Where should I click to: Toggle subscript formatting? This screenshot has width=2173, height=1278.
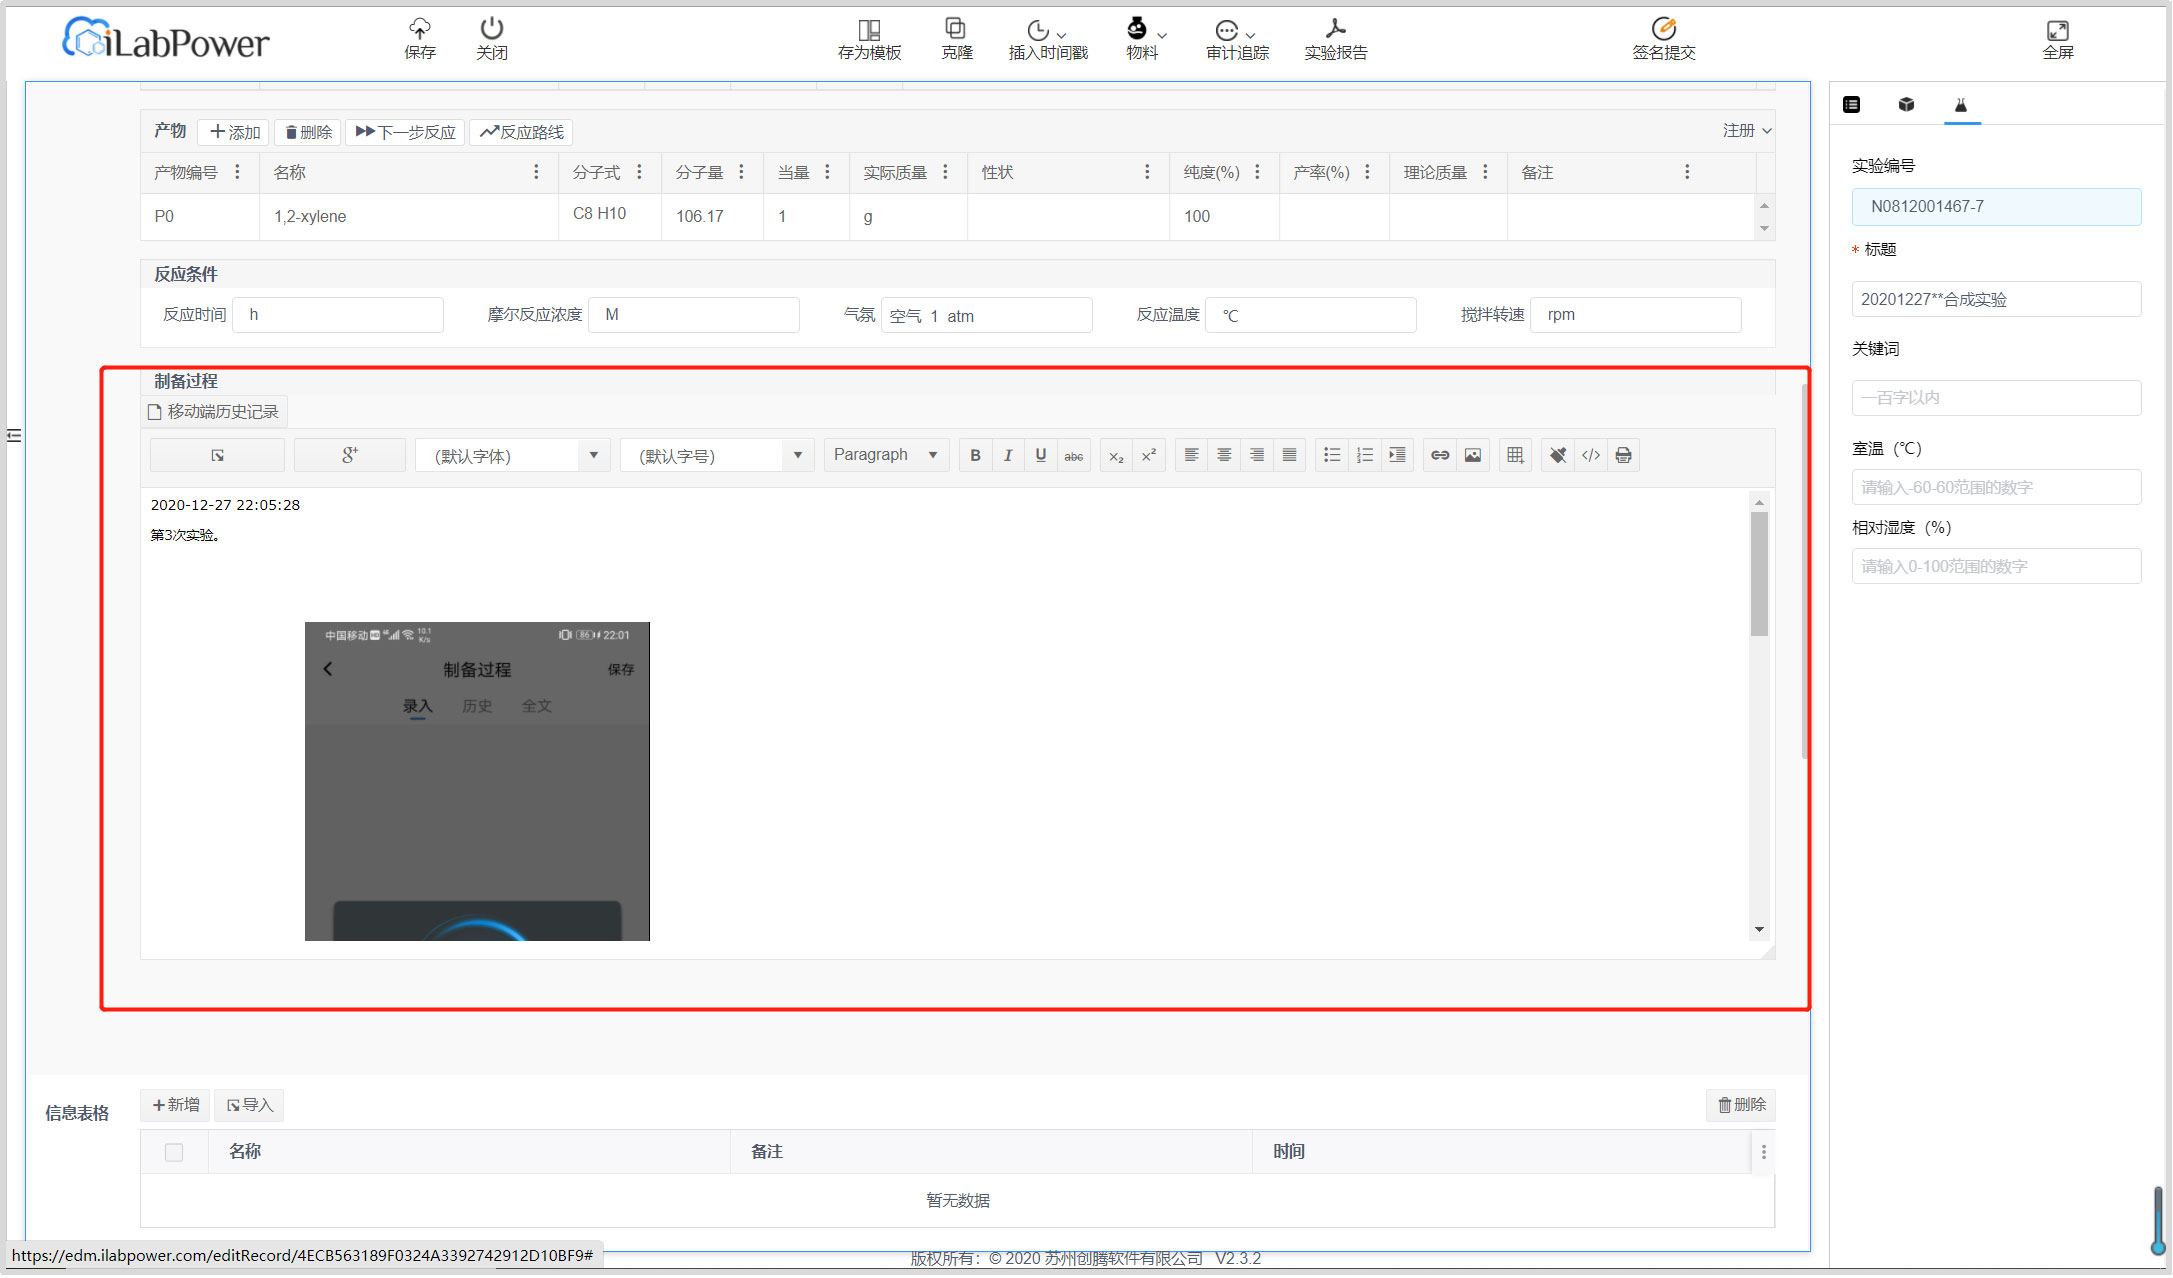(x=1116, y=456)
